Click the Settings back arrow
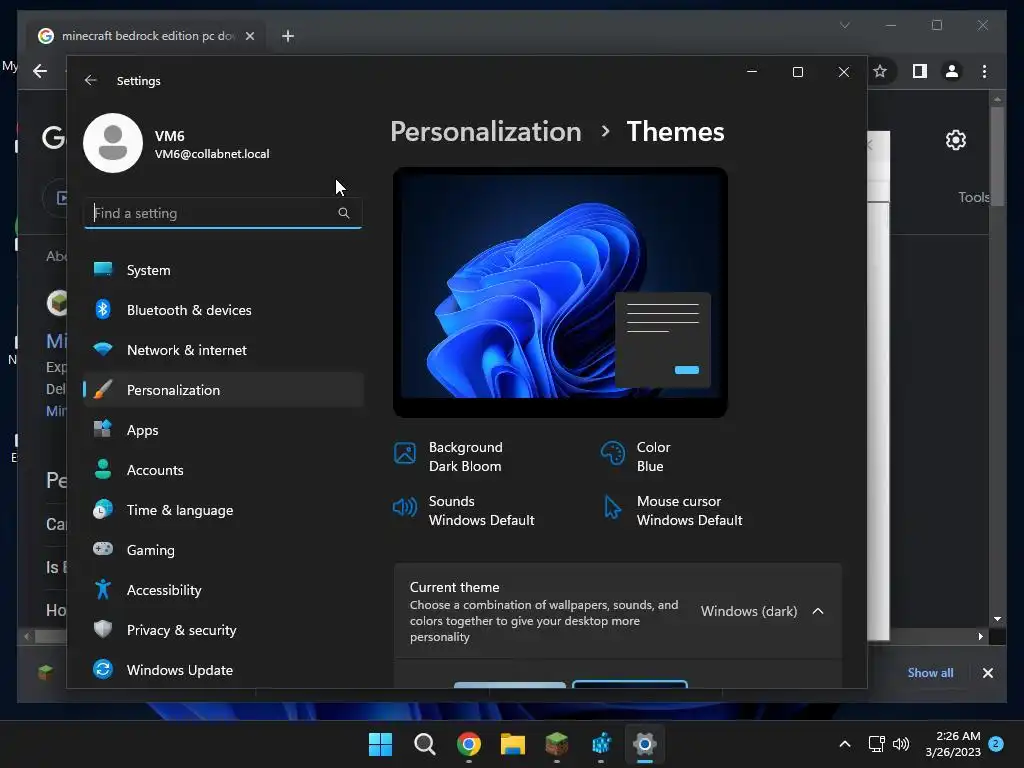 tap(91, 80)
